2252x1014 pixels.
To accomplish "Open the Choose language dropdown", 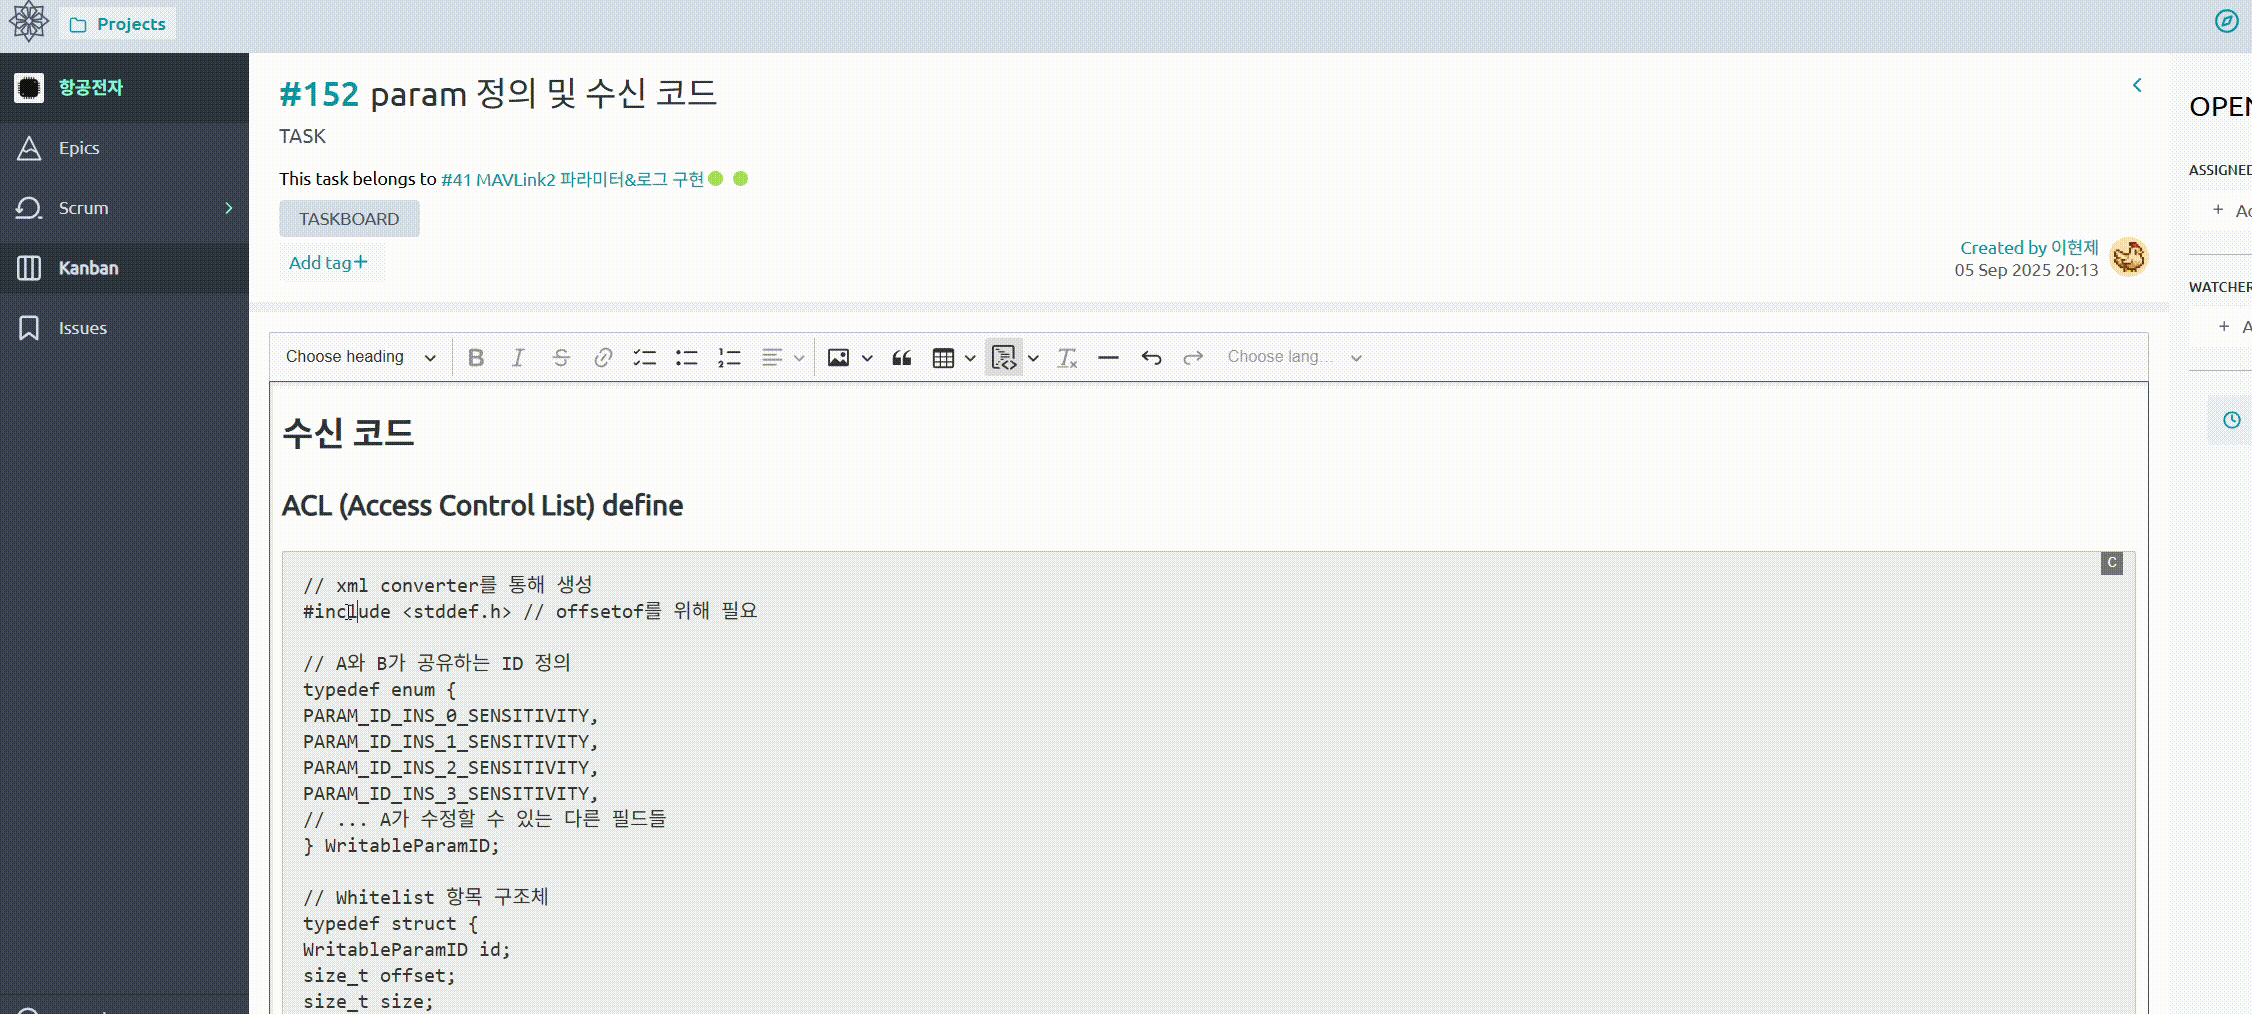I will pos(1290,357).
